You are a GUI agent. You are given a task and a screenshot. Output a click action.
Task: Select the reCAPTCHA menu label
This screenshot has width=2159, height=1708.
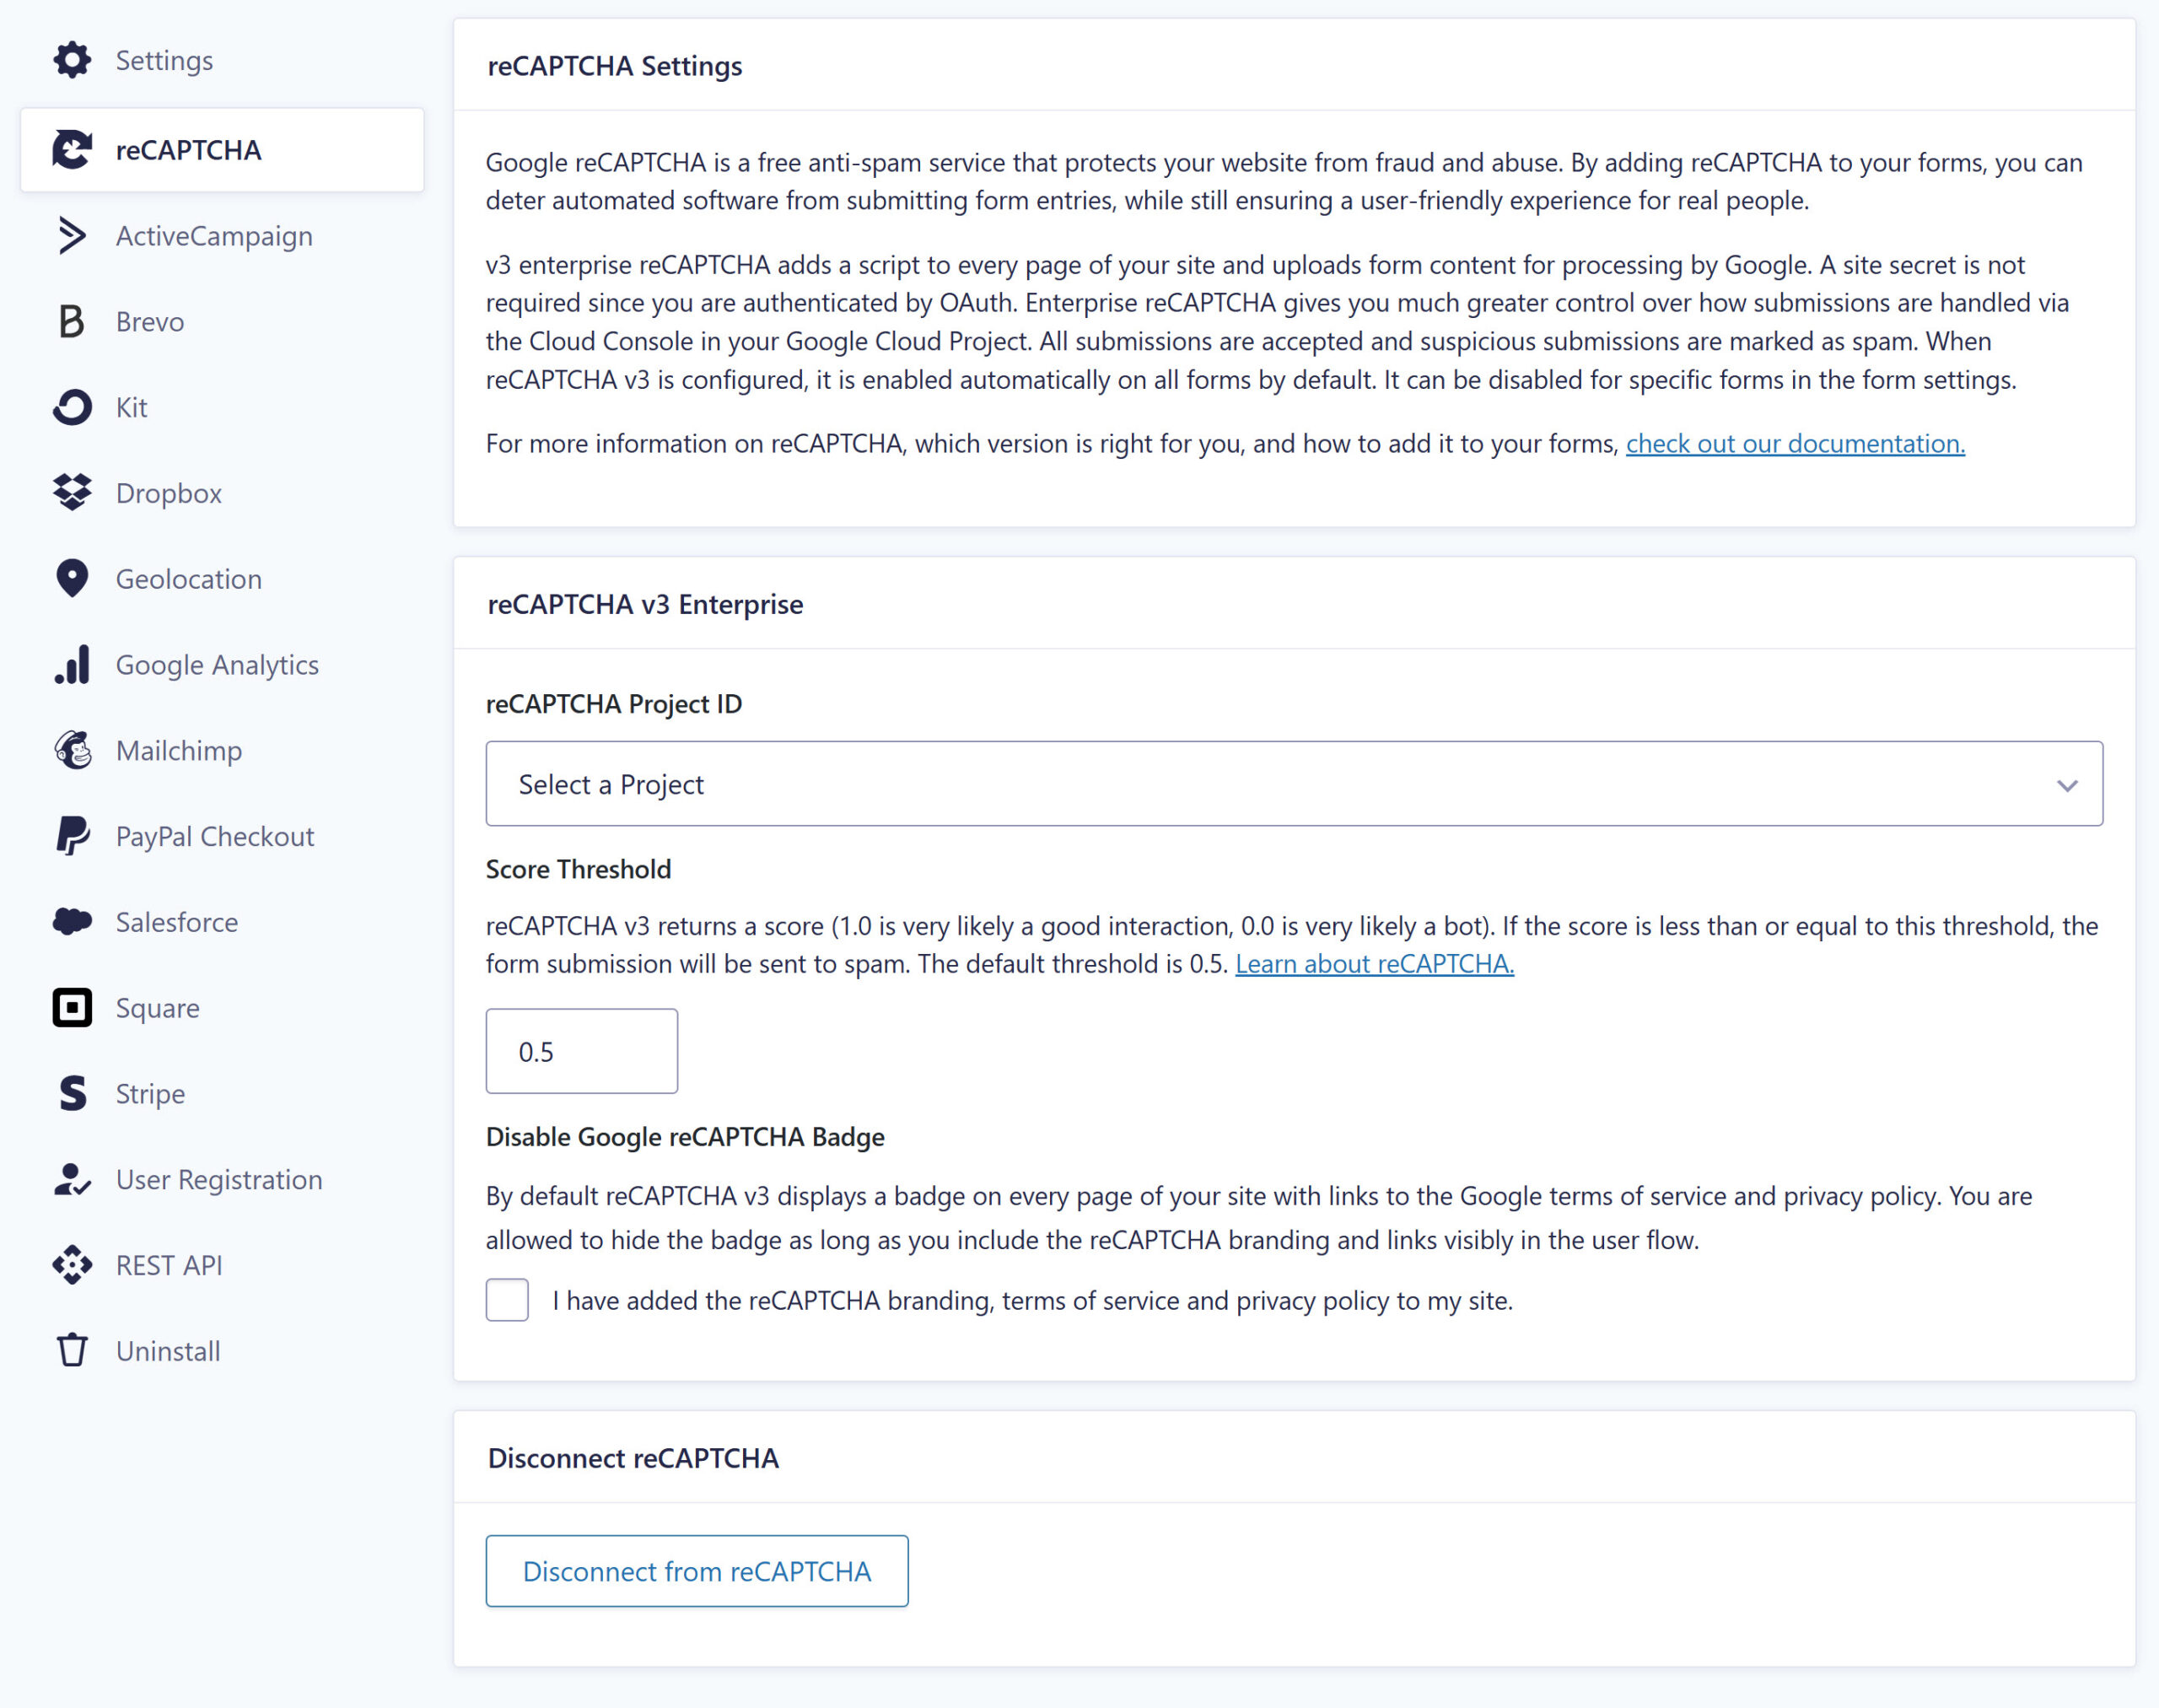click(189, 150)
